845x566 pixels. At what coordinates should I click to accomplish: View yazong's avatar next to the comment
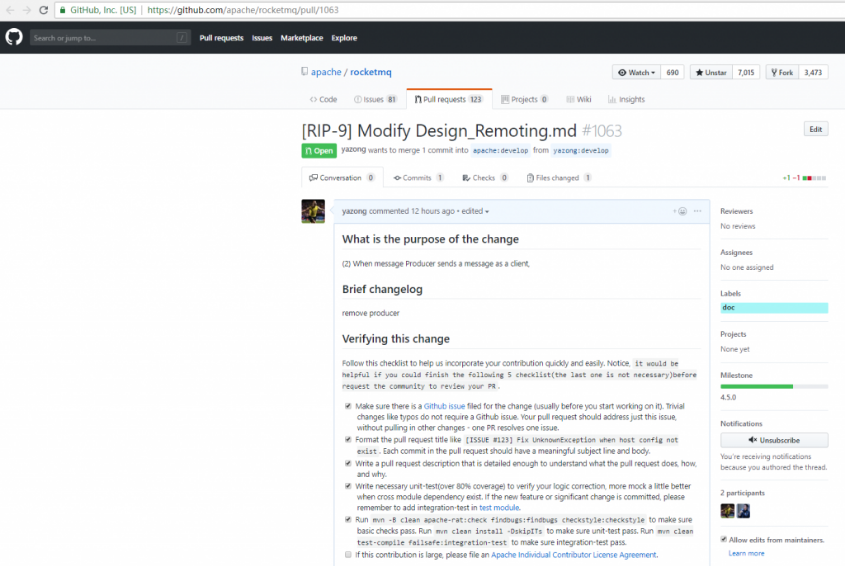[x=313, y=211]
